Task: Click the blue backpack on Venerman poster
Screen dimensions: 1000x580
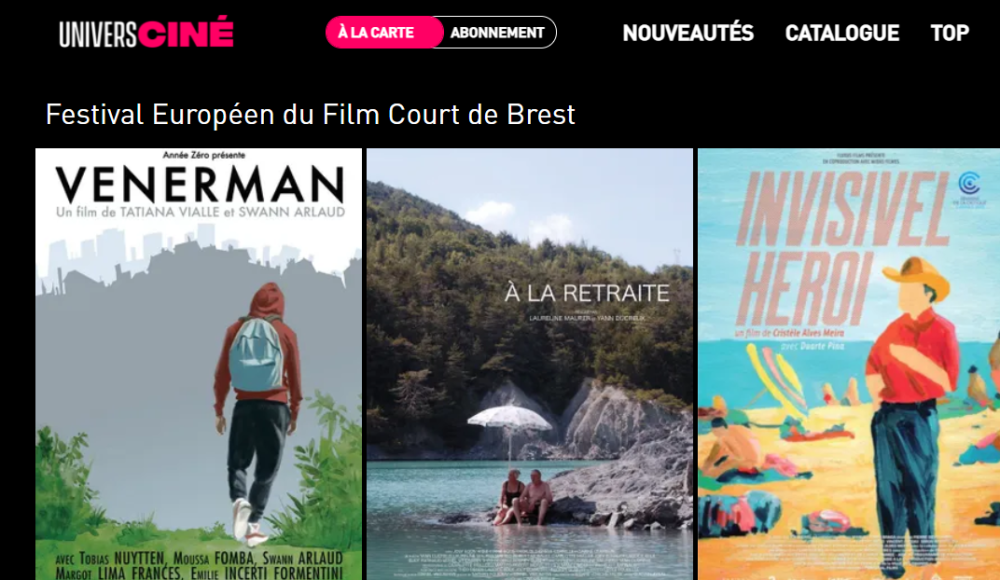Action: pos(256,355)
